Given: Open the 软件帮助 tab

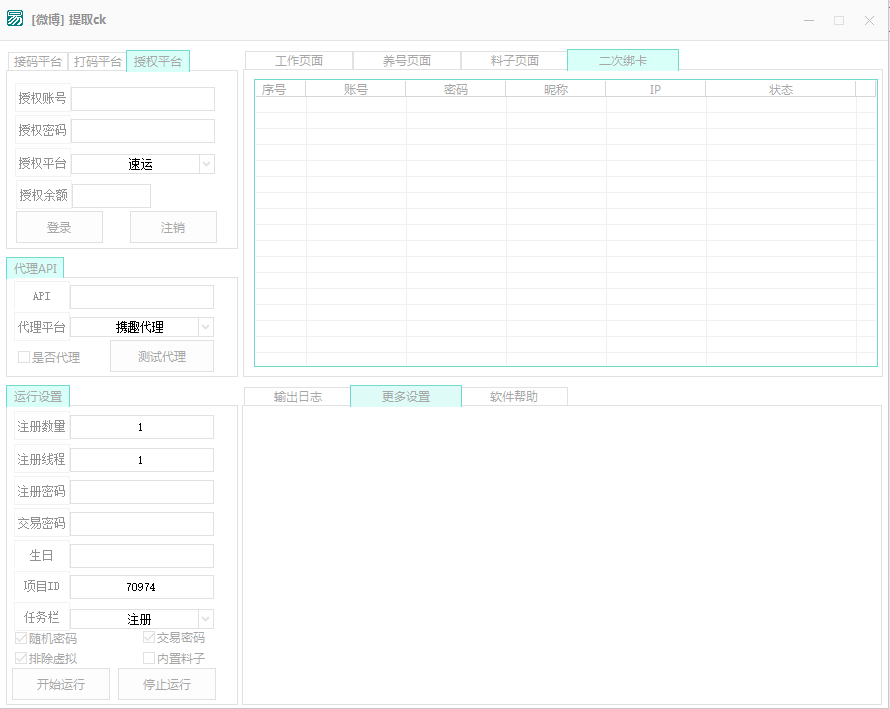Looking at the screenshot, I should [514, 397].
